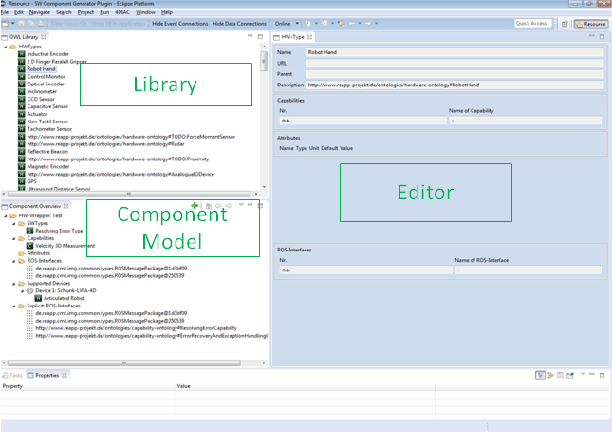Click the green plus icon in Component Overview
This screenshot has height=432, width=612.
(193, 205)
